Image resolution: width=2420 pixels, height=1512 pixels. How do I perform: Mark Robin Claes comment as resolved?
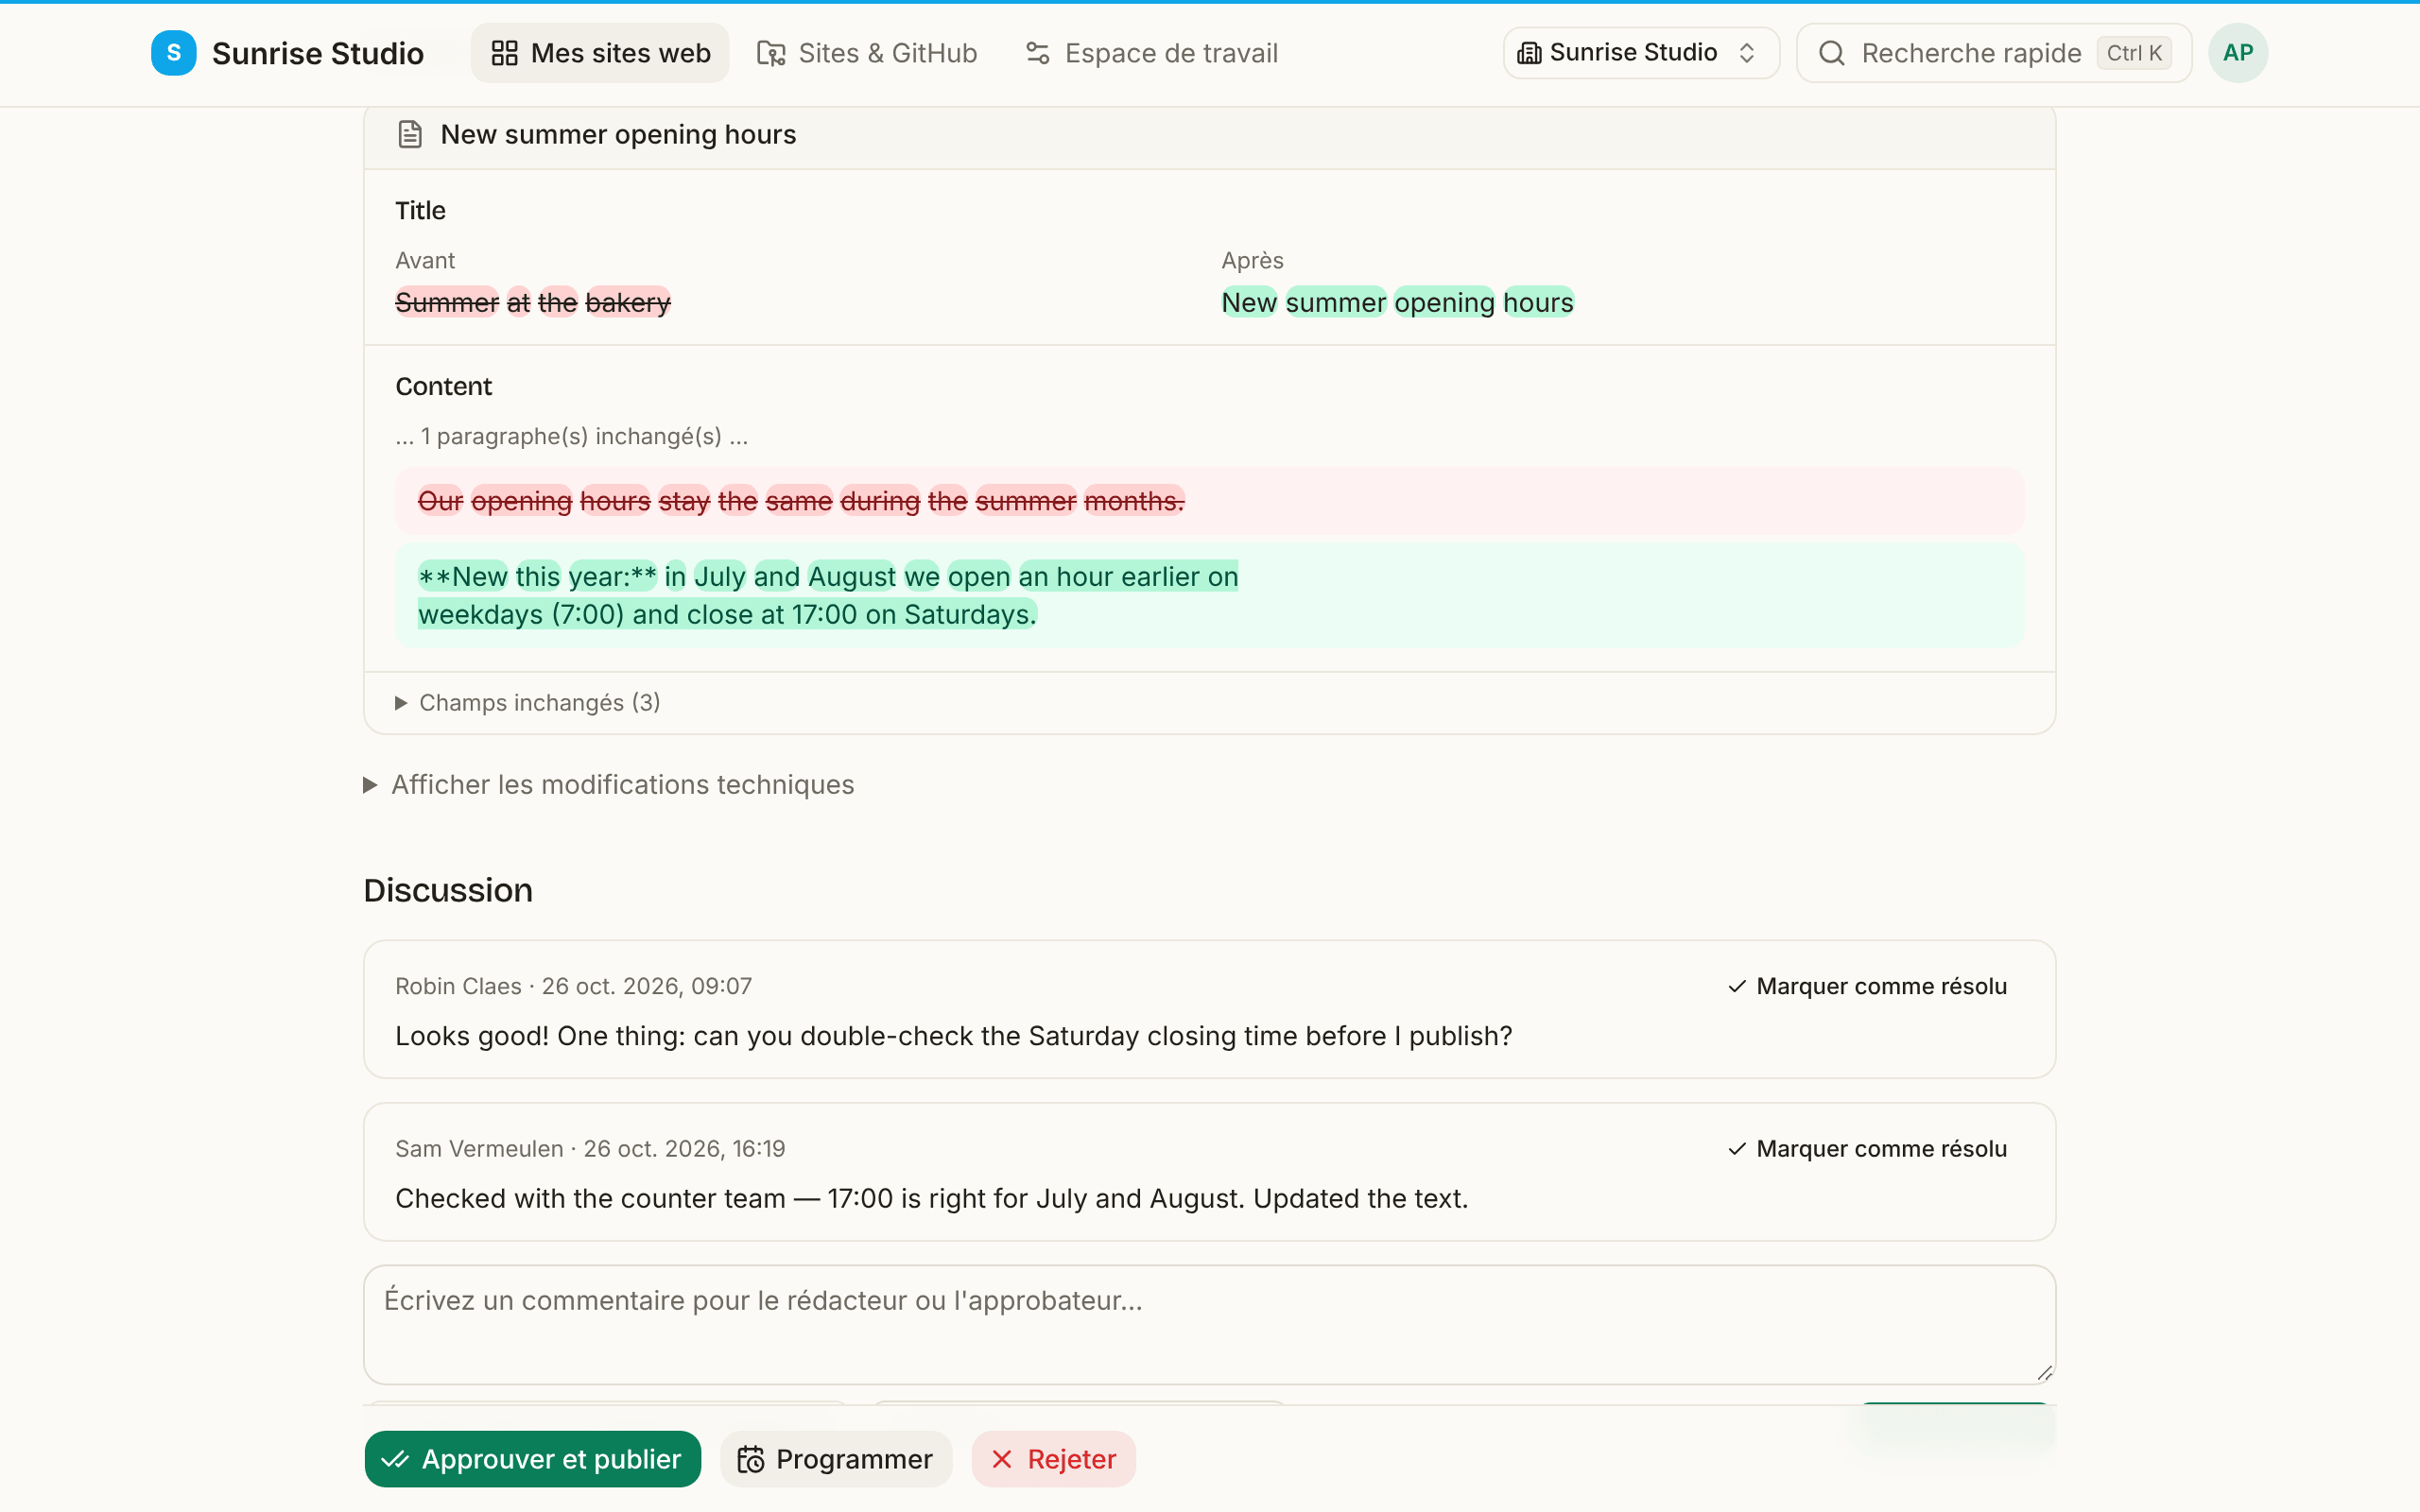(1867, 986)
